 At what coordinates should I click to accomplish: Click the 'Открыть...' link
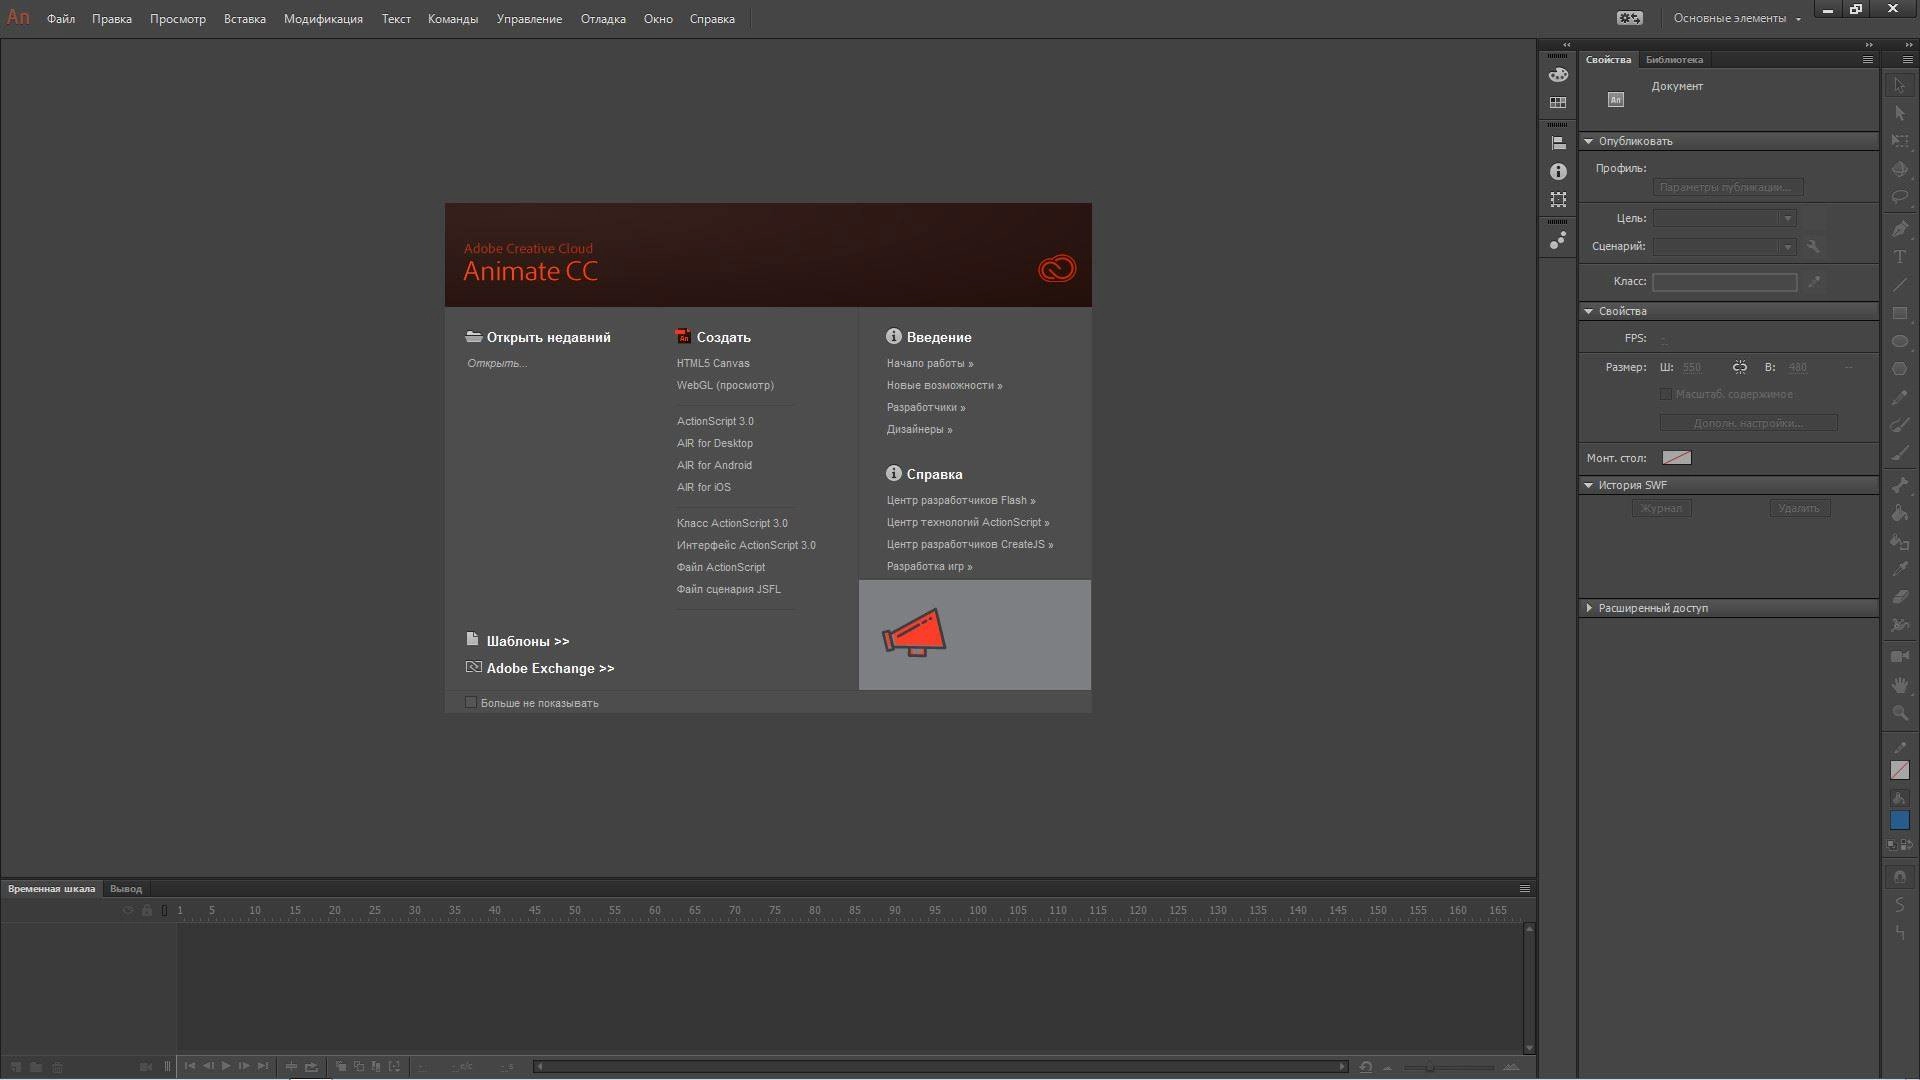click(x=497, y=363)
